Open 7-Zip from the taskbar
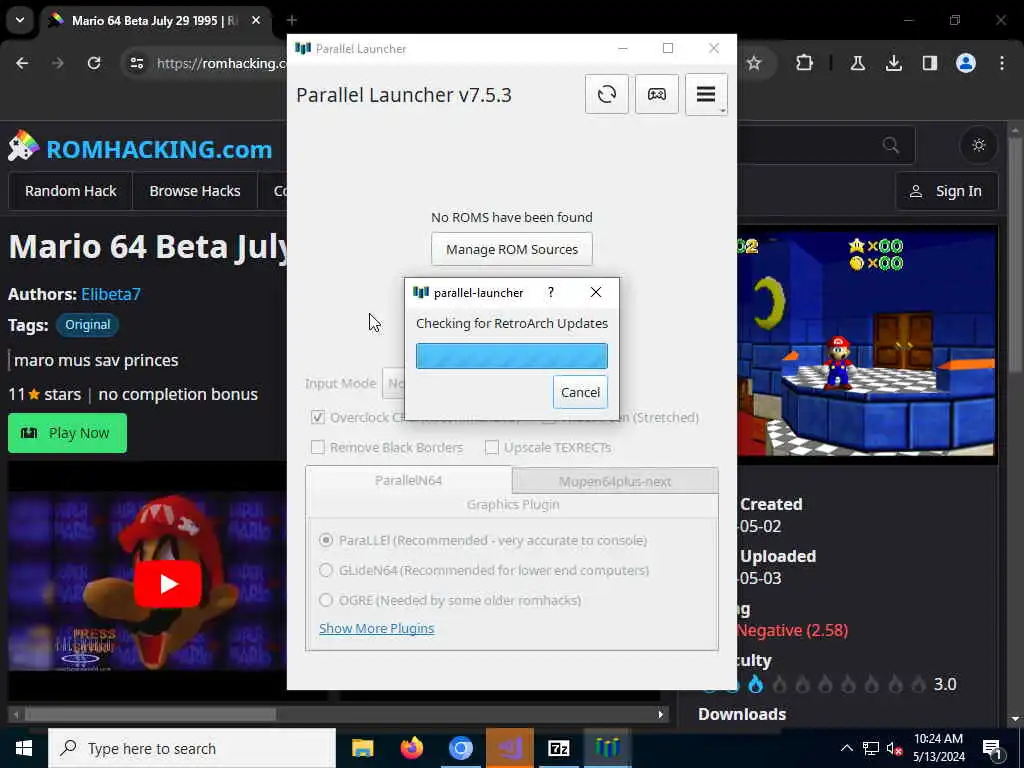Screen dimensions: 1024x768 [x=558, y=748]
